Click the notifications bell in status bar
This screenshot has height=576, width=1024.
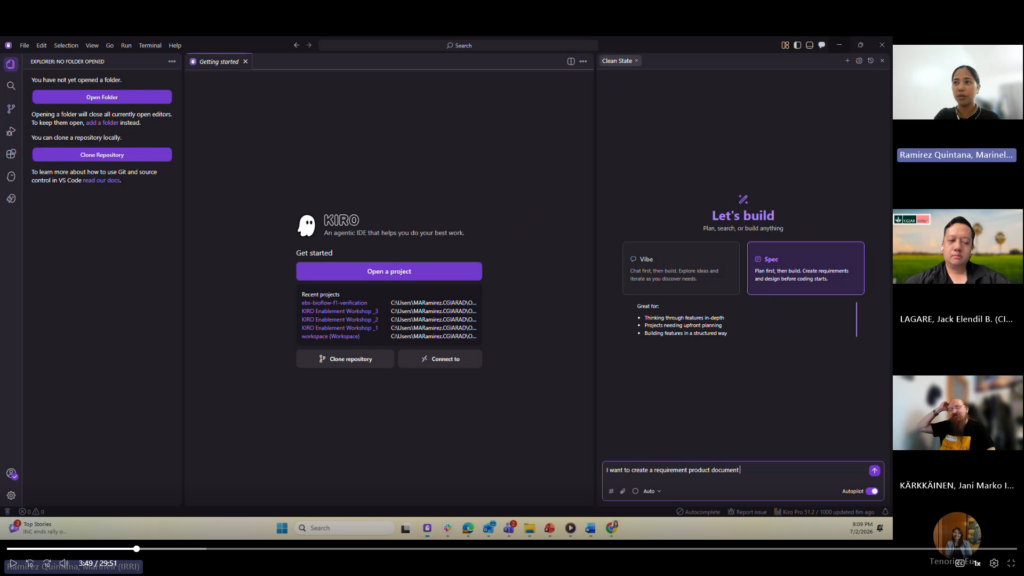885,512
